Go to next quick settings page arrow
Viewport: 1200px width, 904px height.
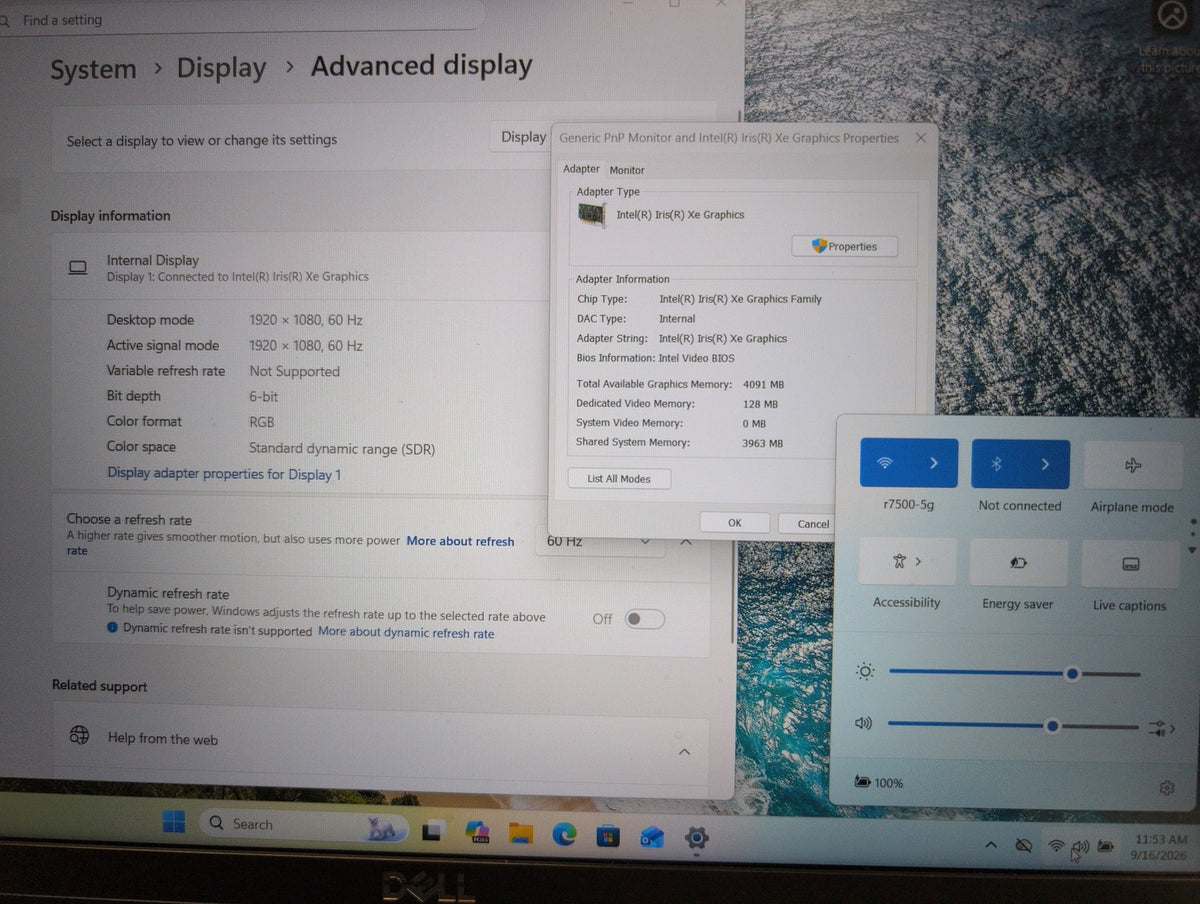point(1191,550)
